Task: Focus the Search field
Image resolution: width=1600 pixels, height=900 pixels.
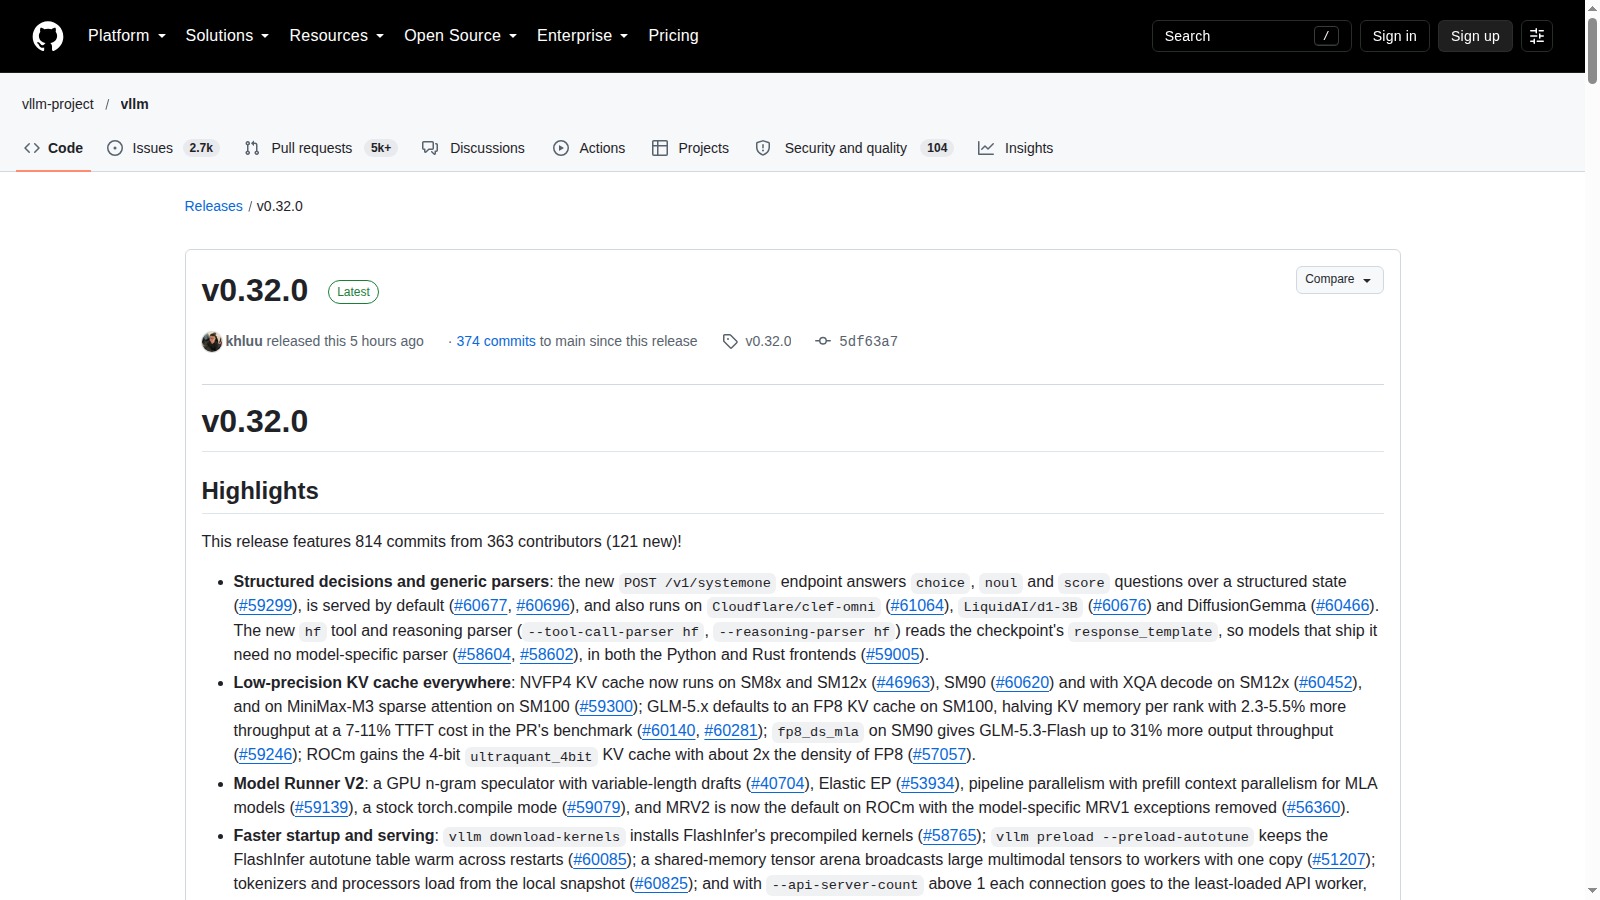Action: click(x=1252, y=36)
